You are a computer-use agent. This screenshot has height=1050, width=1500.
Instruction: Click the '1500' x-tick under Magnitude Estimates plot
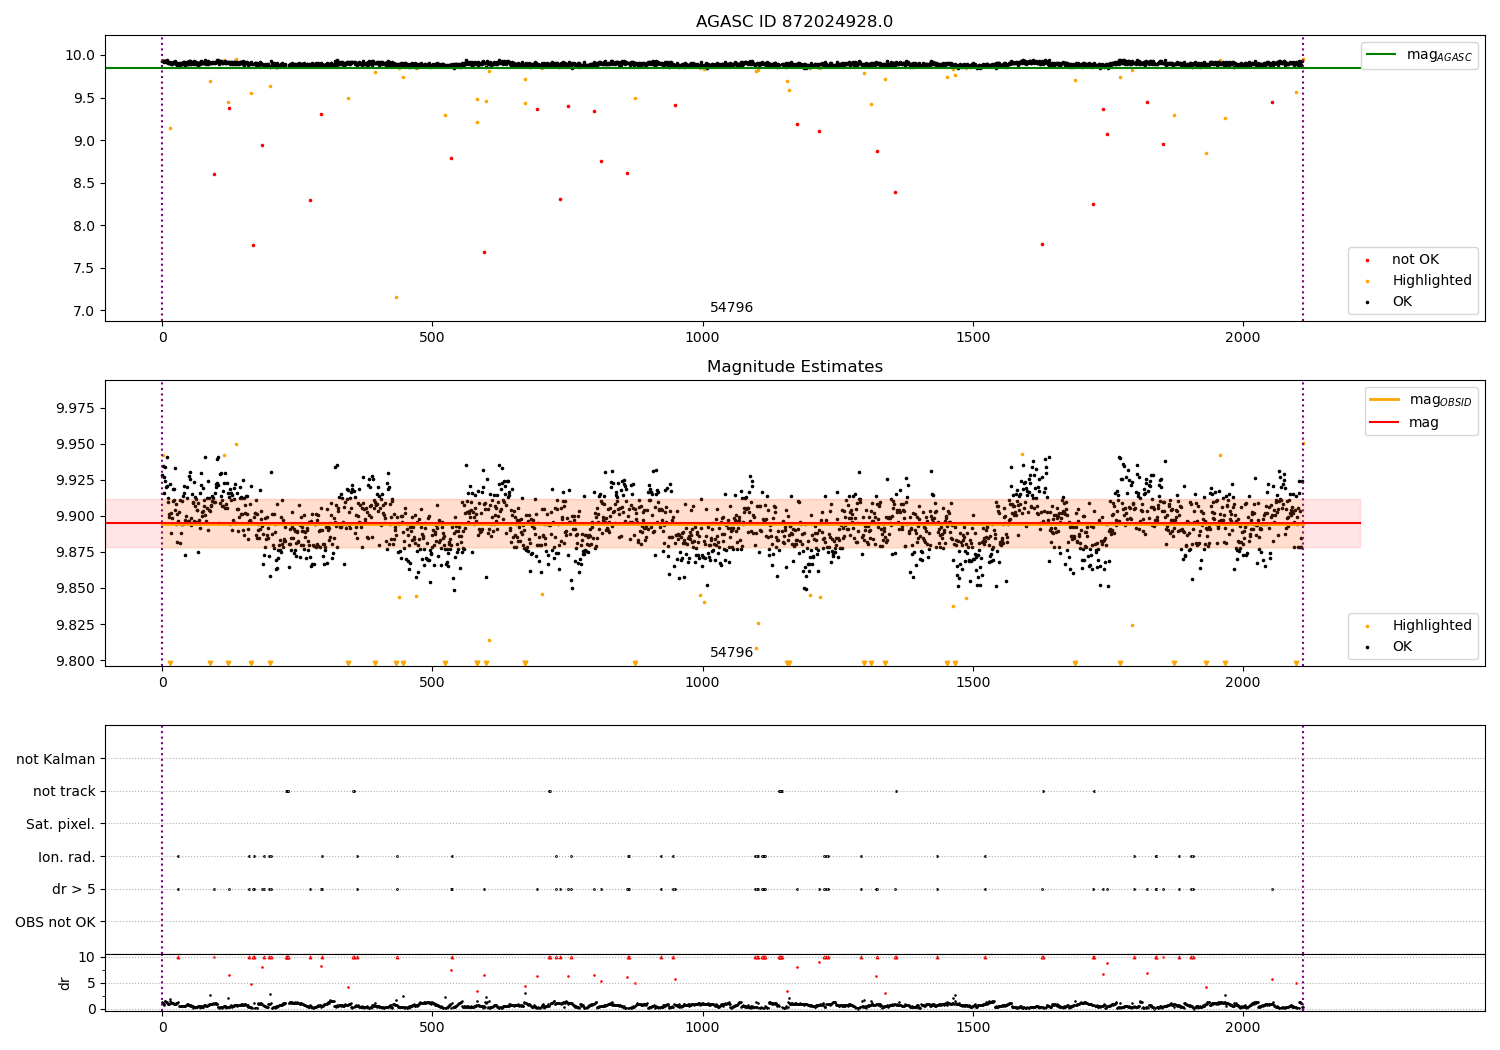(973, 683)
